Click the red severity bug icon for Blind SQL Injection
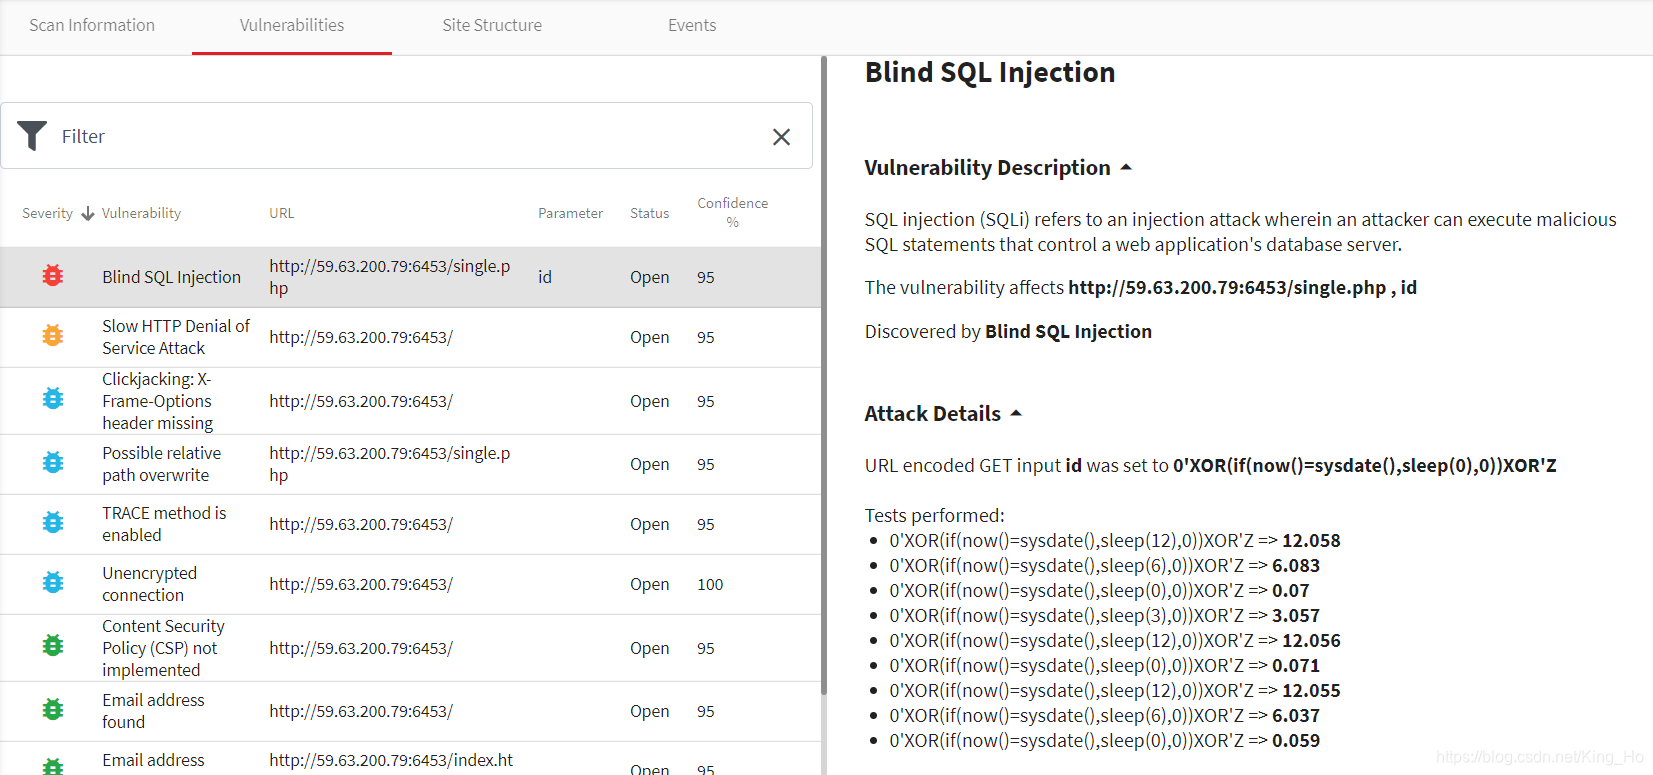 (53, 276)
